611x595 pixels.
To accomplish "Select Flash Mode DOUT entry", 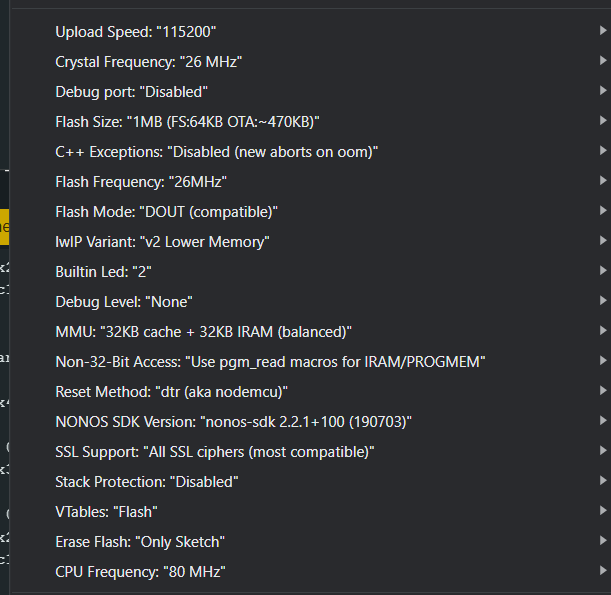I will (311, 212).
